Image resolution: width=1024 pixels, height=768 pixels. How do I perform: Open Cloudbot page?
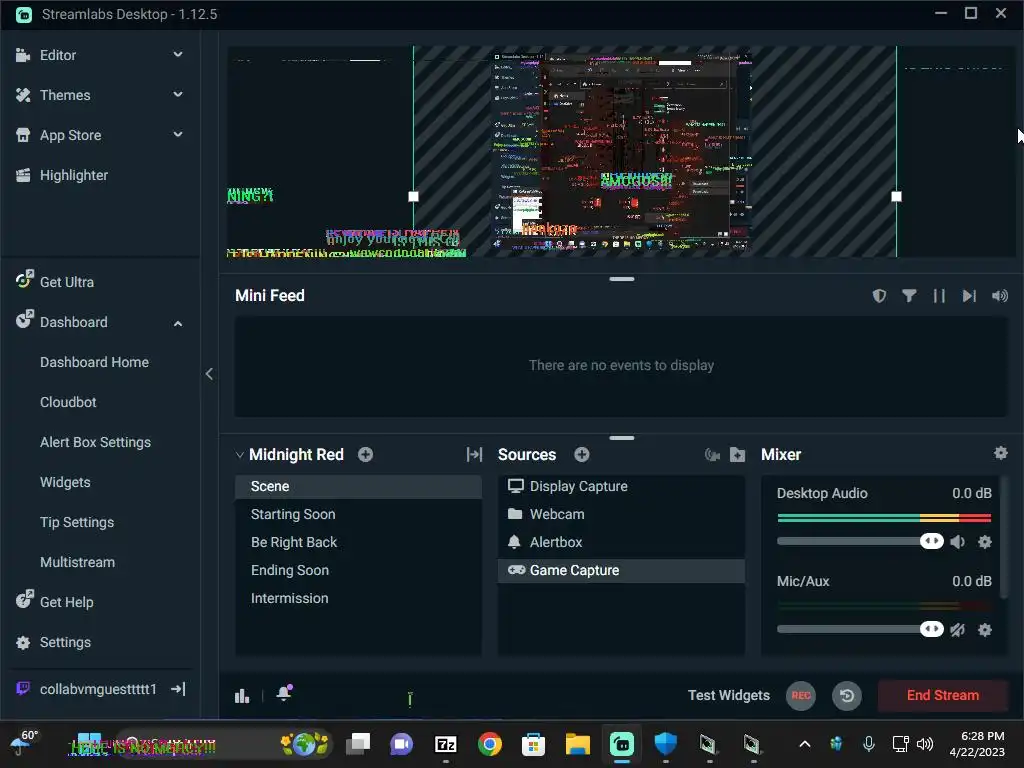point(68,402)
